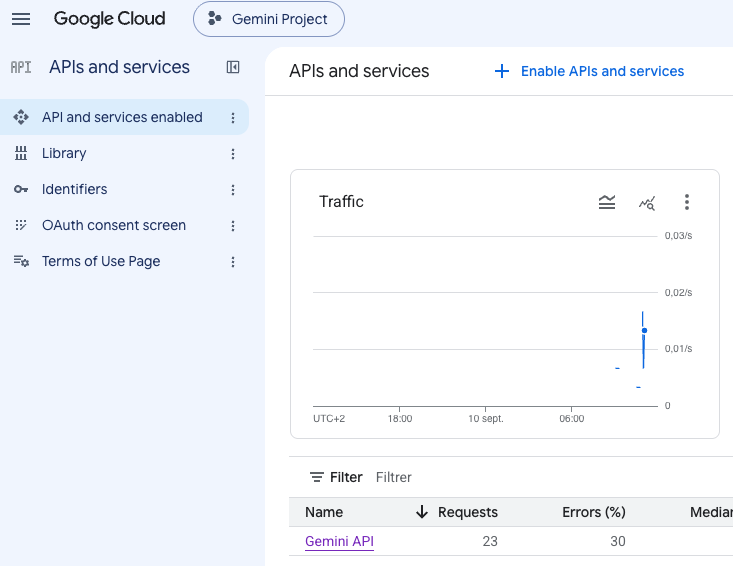This screenshot has height=566, width=733.
Task: Click the Terms of Use settings icon
Action: [22, 261]
